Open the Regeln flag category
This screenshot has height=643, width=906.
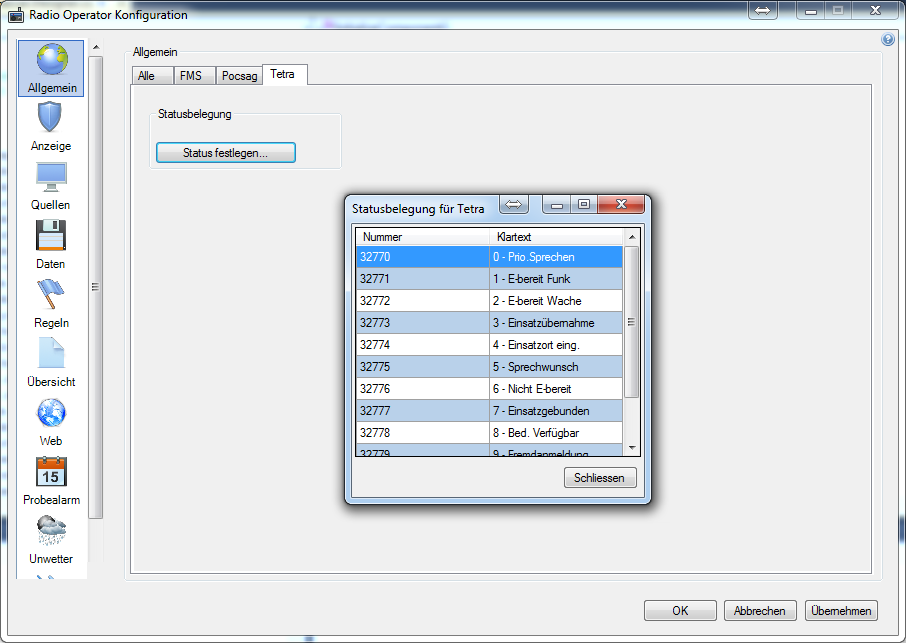click(x=50, y=303)
